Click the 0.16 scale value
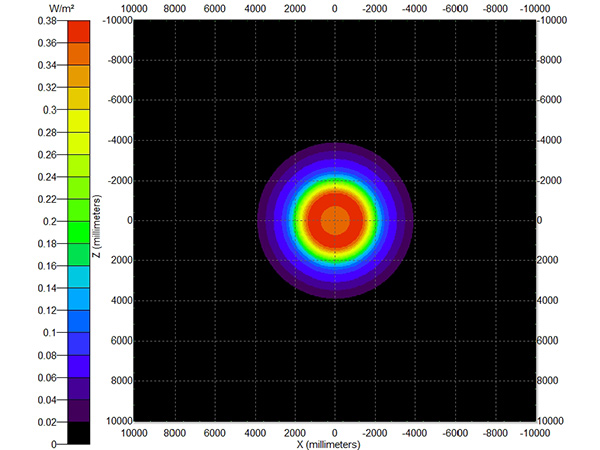 point(47,266)
